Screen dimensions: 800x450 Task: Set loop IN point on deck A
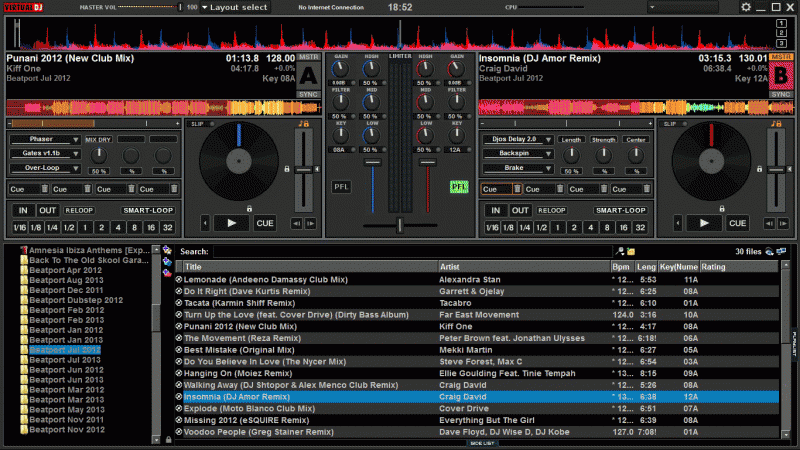coord(23,210)
